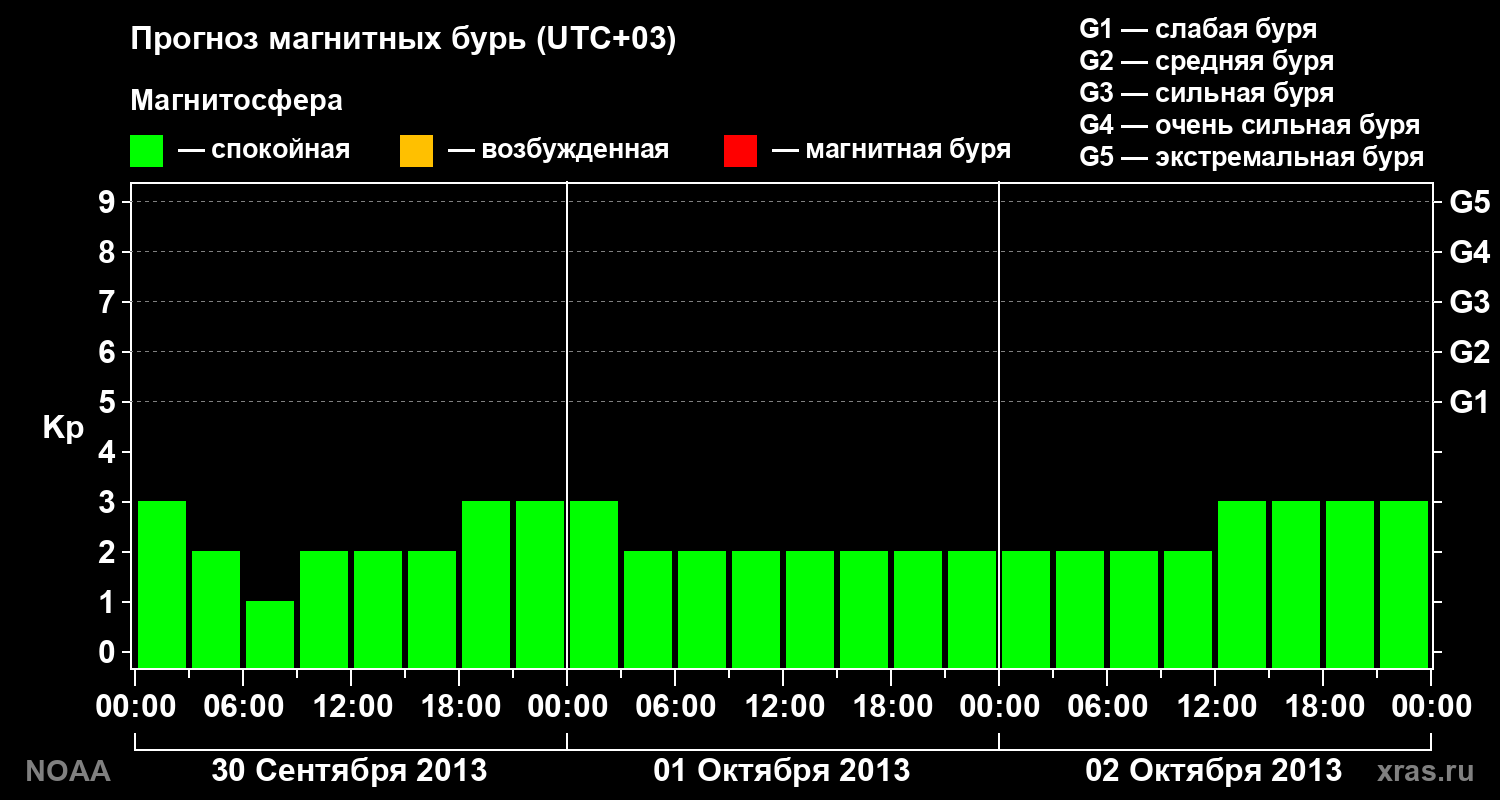Click the 'NOAA' source credit
Screen dimensions: 1500x800
click(x=68, y=772)
